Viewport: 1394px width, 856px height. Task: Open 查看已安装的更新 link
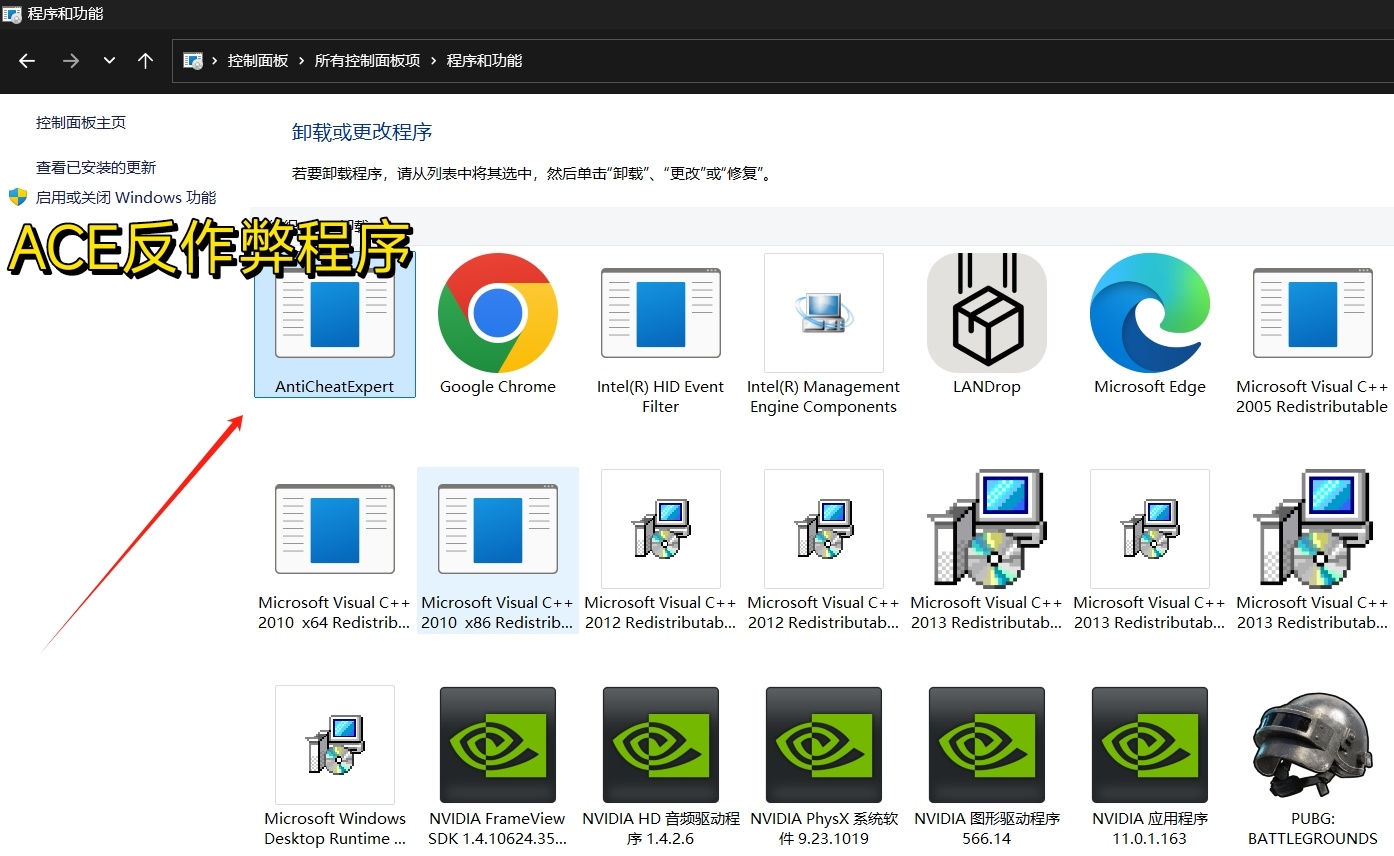[x=96, y=167]
